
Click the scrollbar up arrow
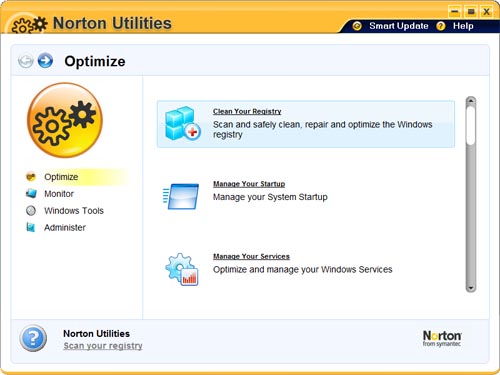point(471,101)
